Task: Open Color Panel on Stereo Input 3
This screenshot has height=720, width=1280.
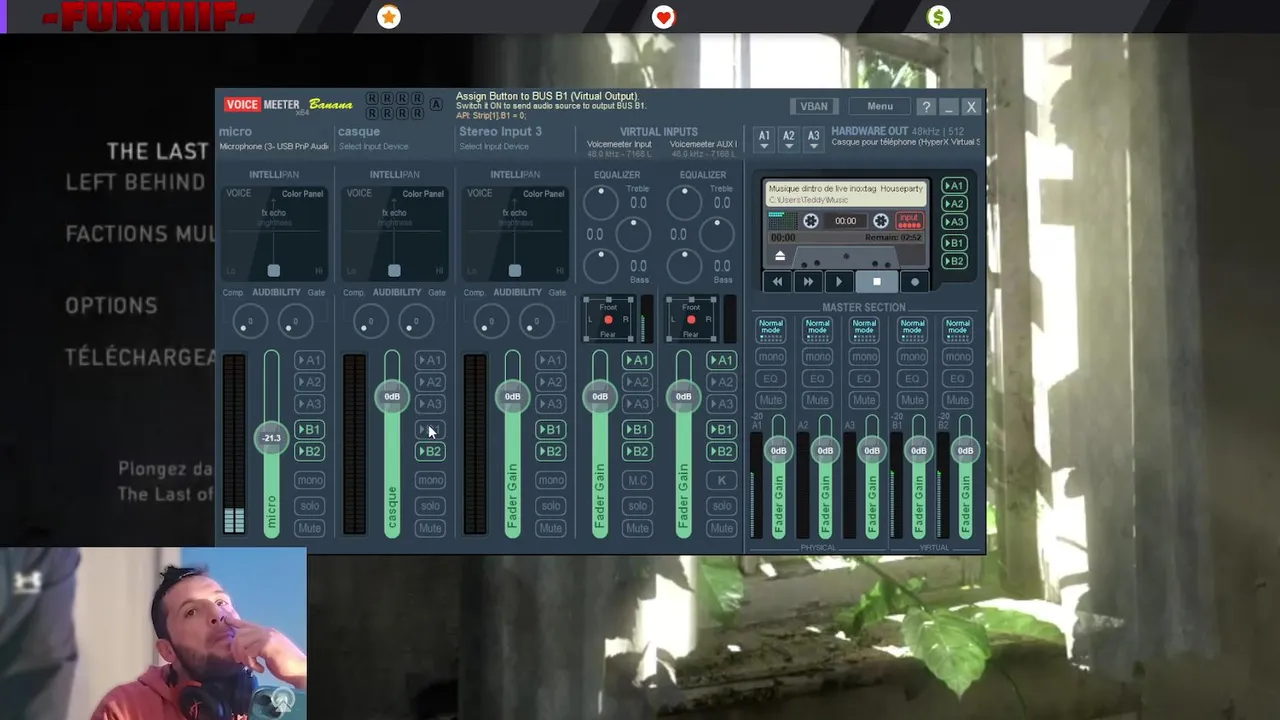Action: tap(543, 194)
